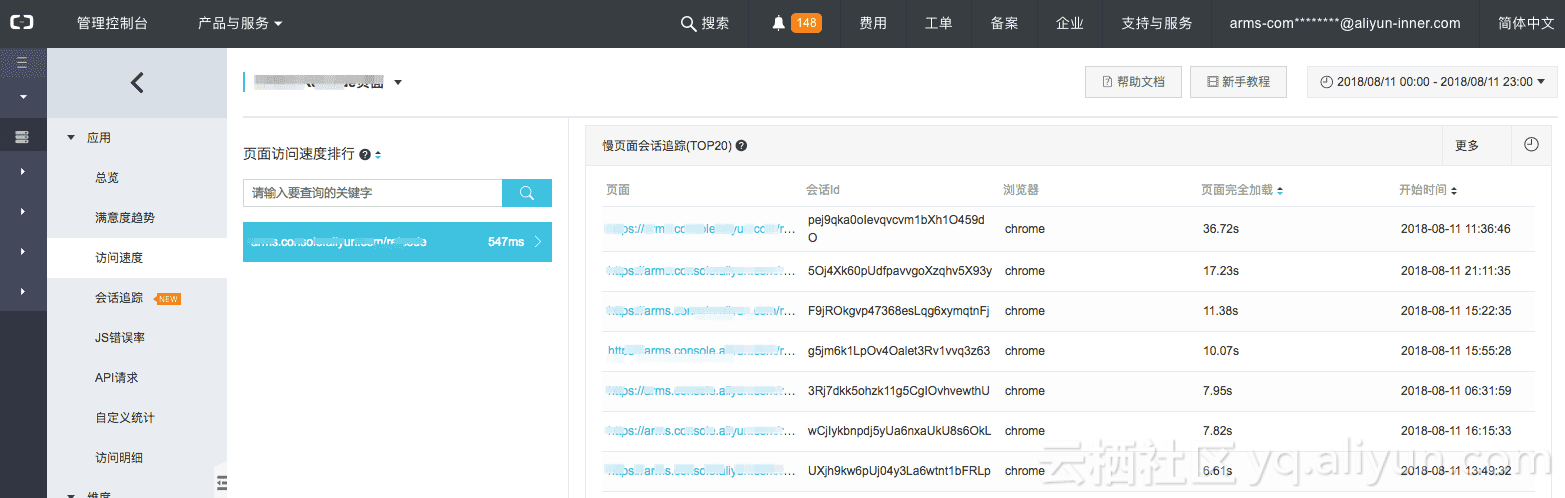
Task: Open 备案 menu
Action: tap(1004, 23)
